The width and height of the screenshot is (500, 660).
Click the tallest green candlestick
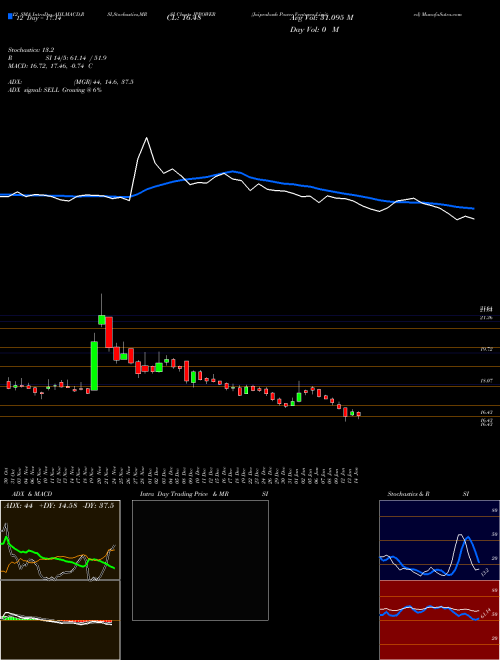point(94,366)
